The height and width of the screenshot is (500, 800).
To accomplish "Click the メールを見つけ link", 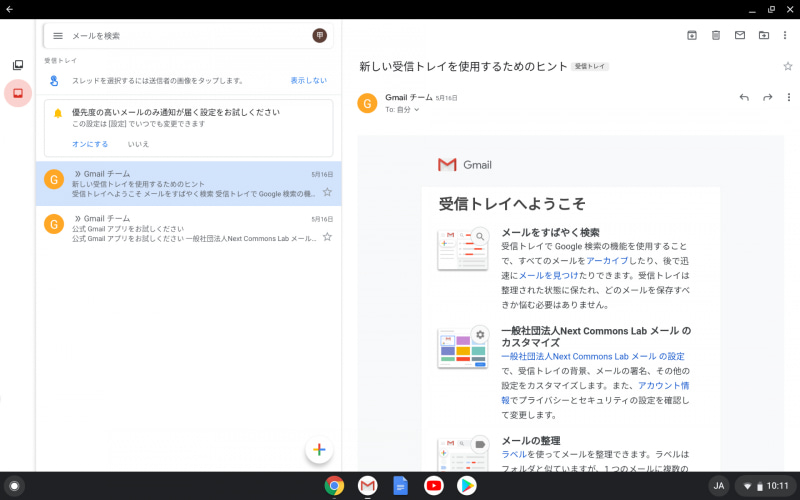I will pyautogui.click(x=548, y=276).
